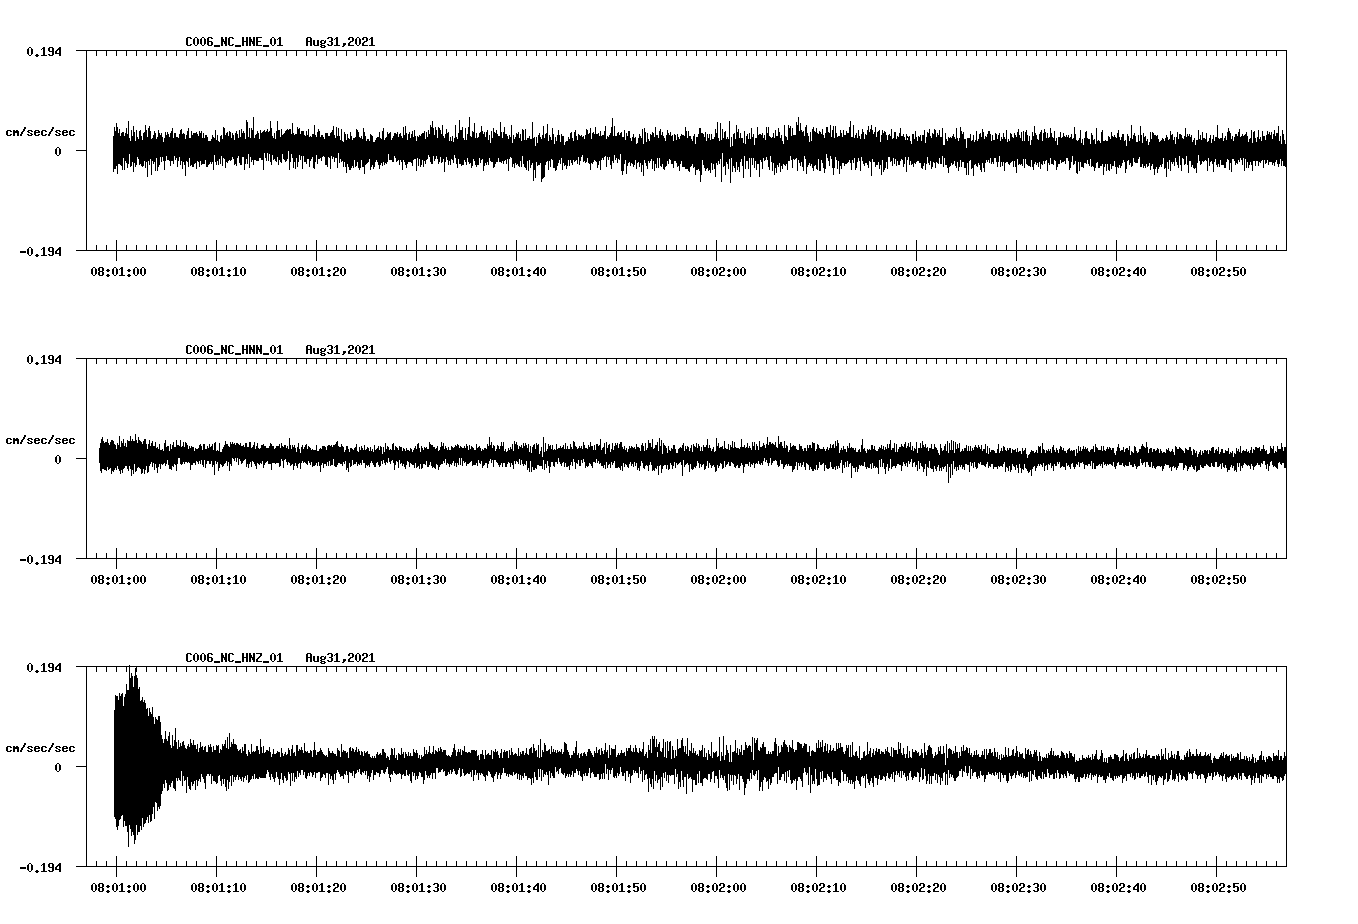Viewport: 1358px width, 924px height.
Task: Click 08:02:40 on the HNE time axis
Action: 1118,272
